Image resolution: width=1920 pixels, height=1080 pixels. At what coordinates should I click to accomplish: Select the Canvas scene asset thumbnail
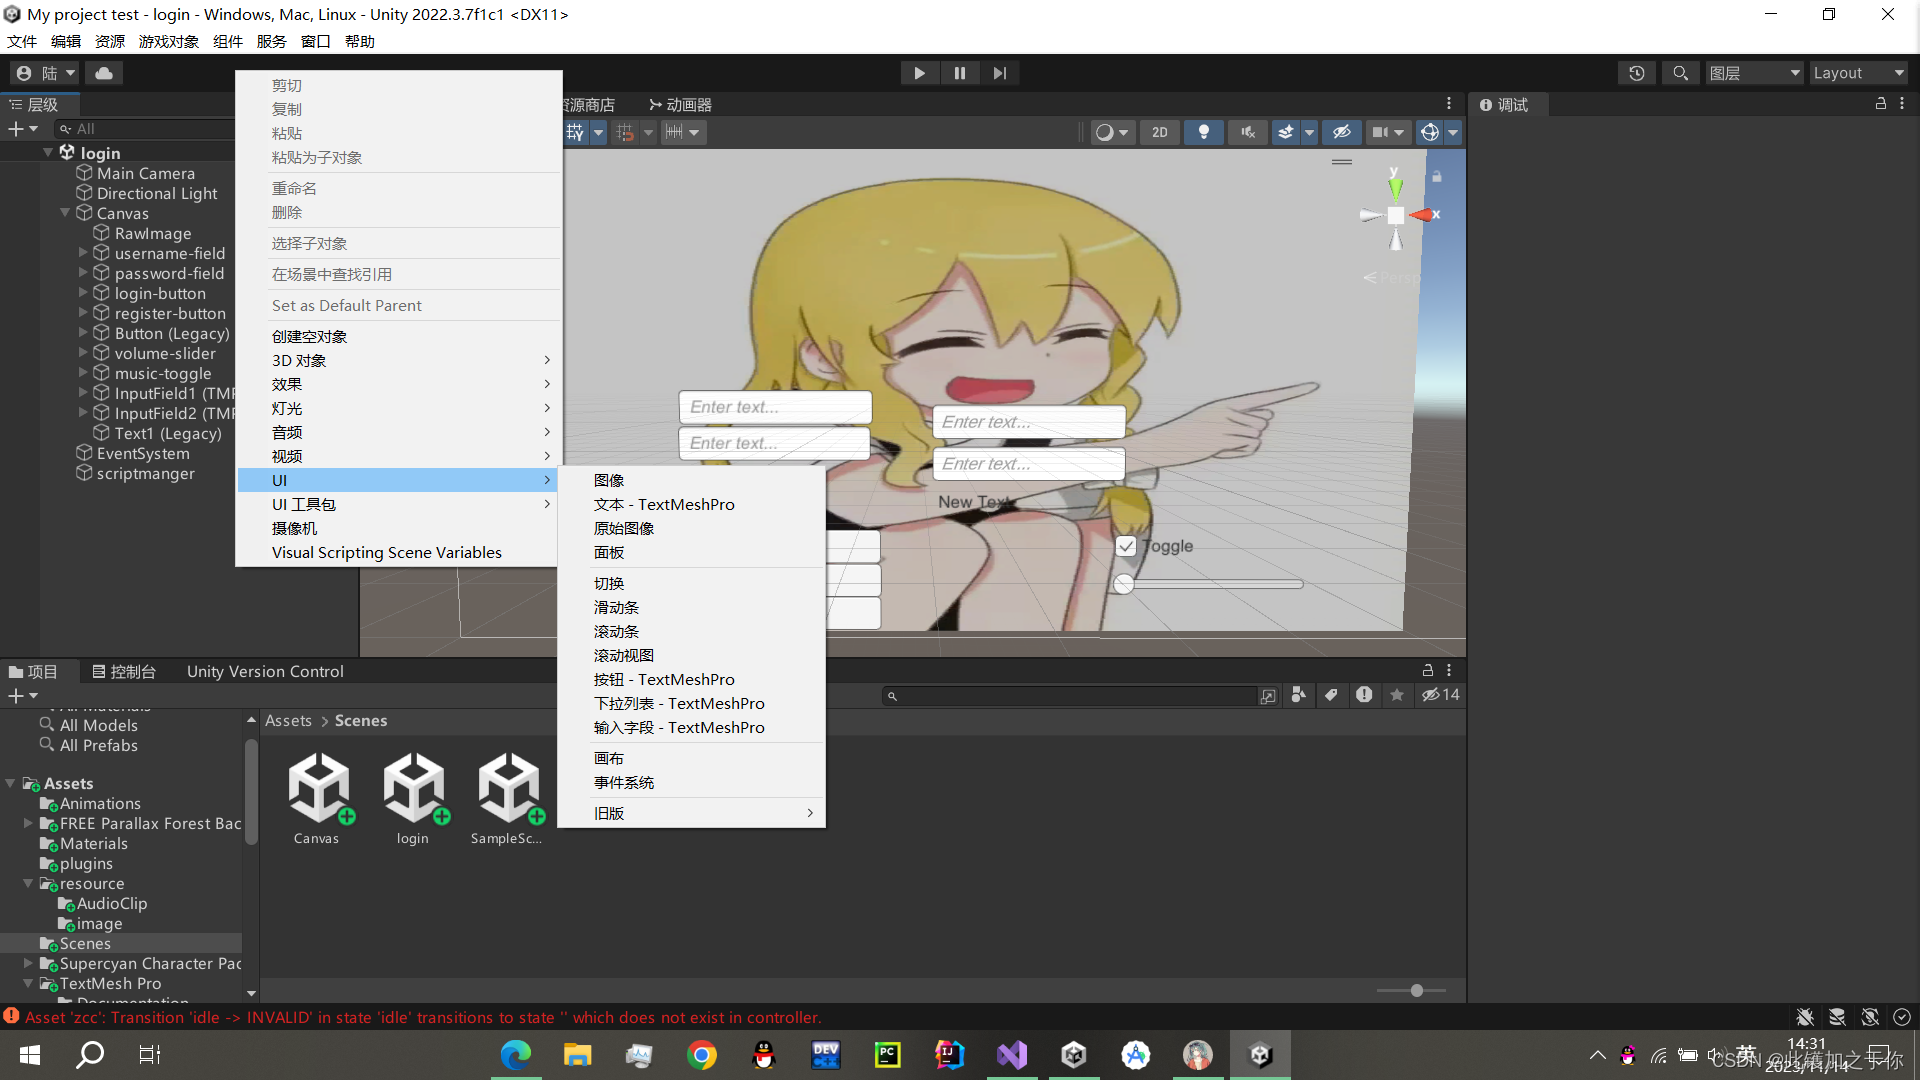(x=317, y=798)
